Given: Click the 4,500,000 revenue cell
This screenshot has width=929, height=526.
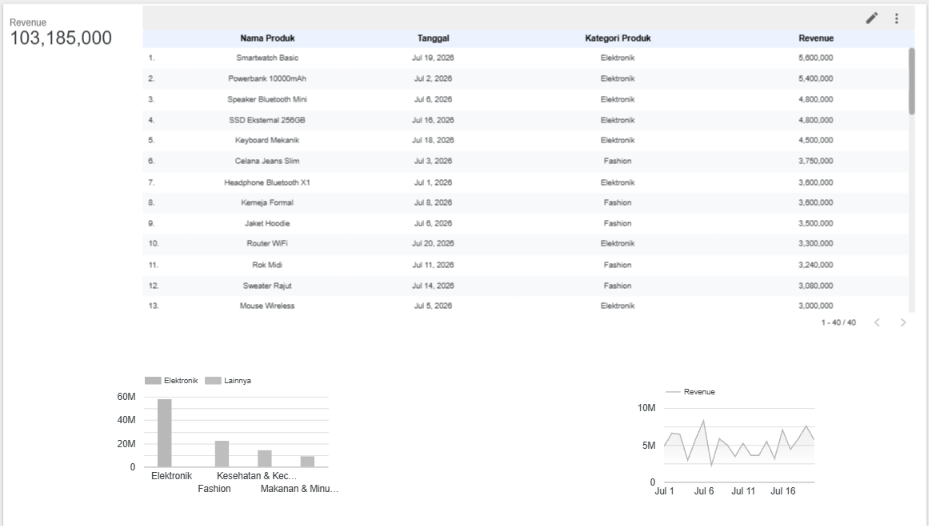Looking at the screenshot, I should [x=816, y=140].
